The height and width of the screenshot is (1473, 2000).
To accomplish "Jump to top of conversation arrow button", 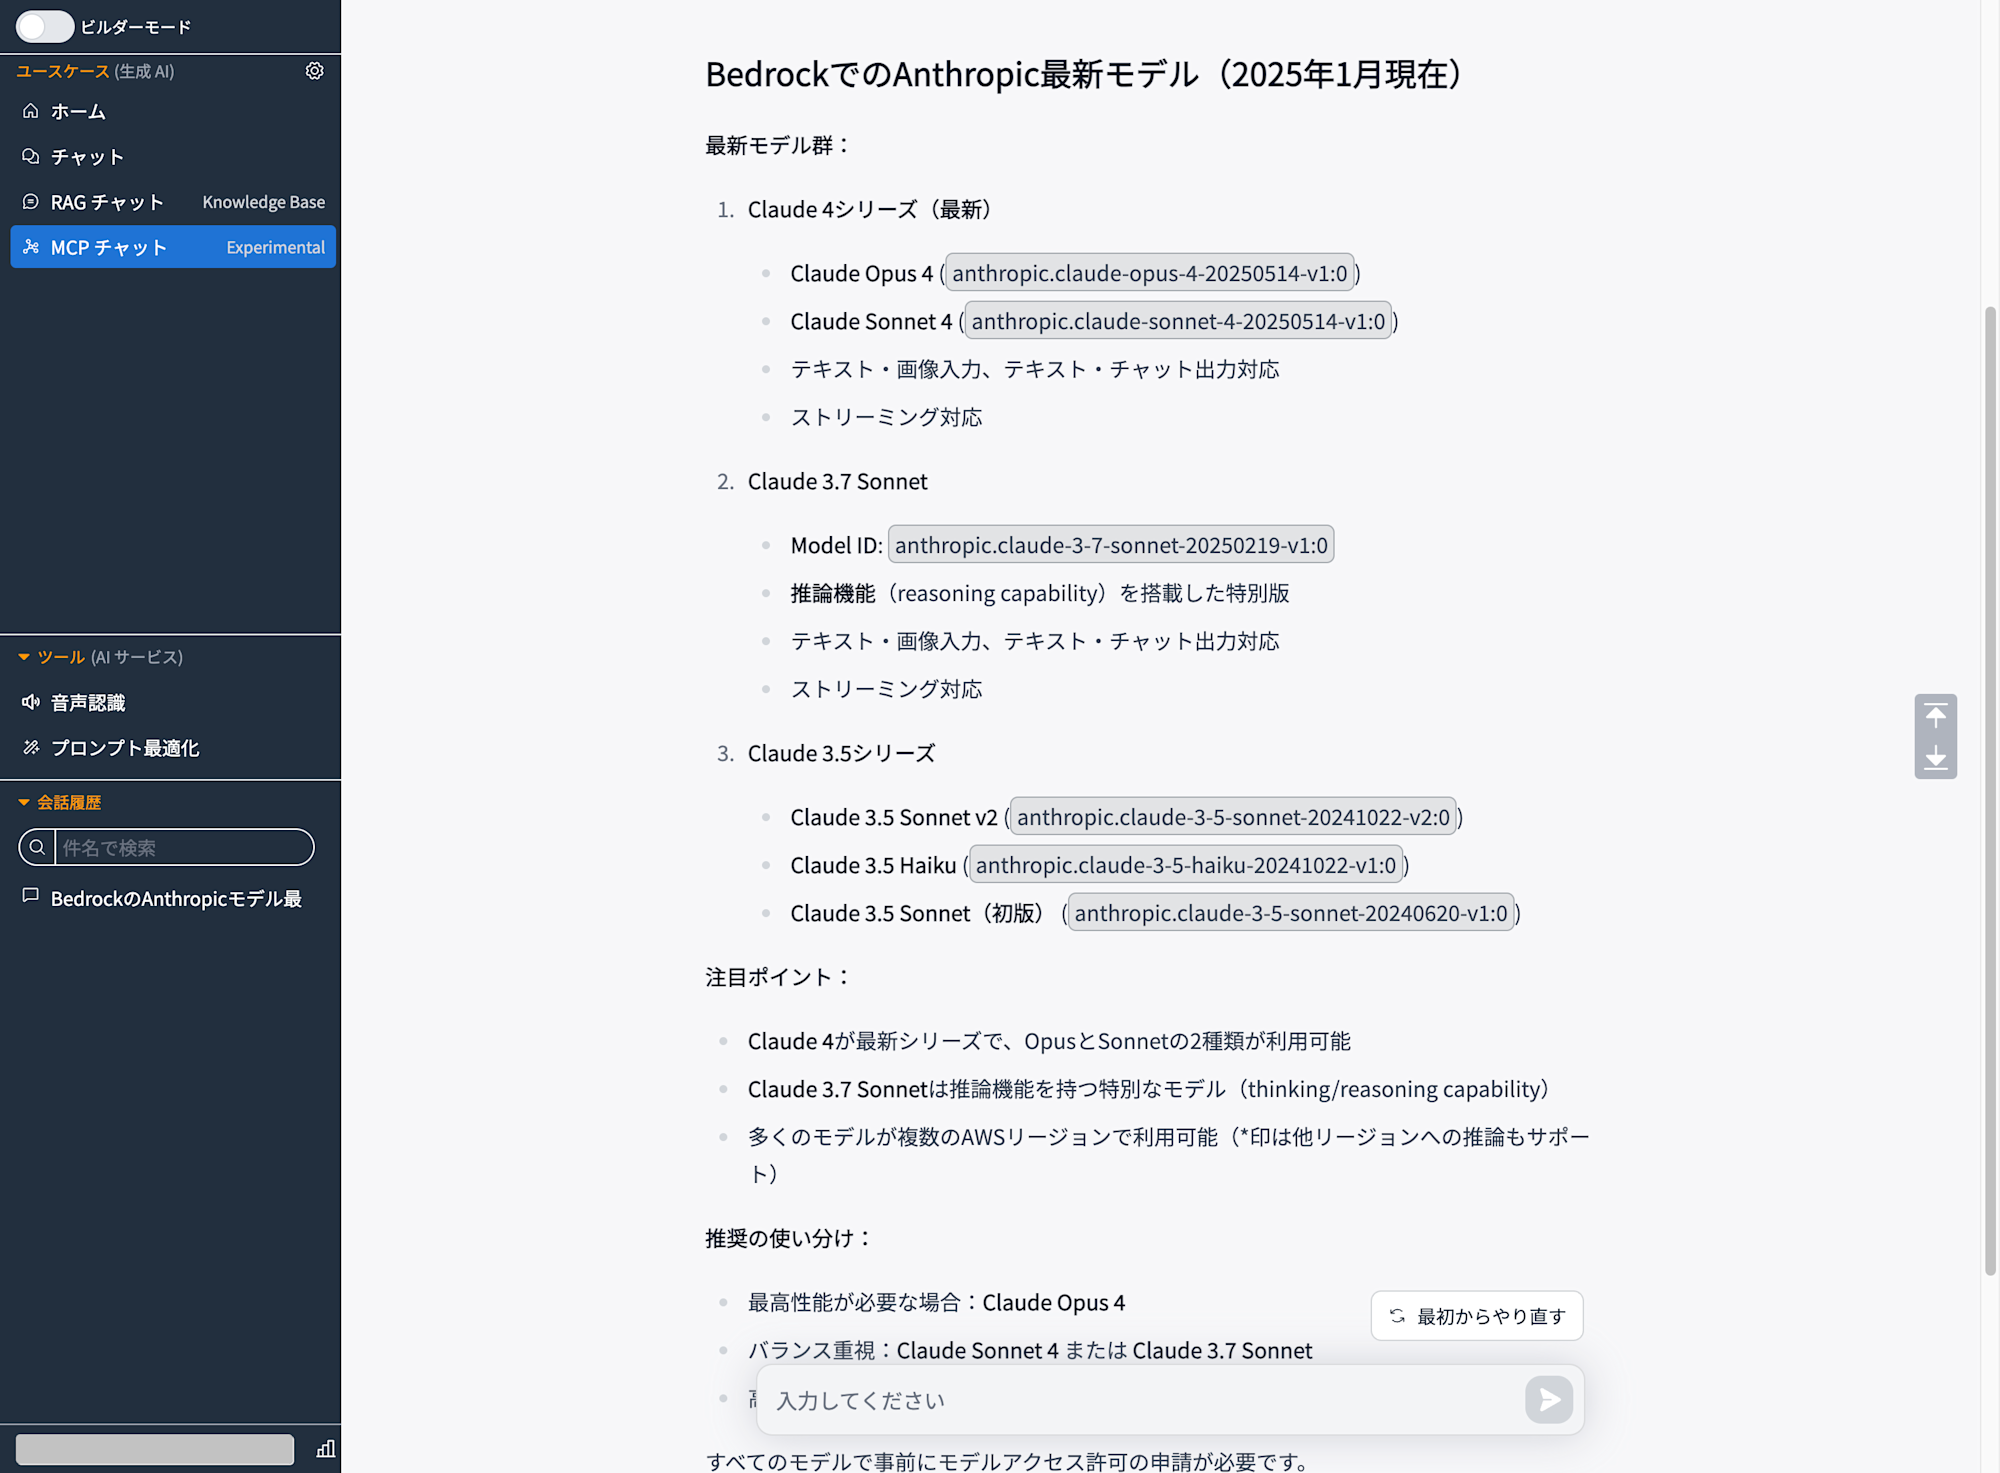I will click(x=1936, y=715).
